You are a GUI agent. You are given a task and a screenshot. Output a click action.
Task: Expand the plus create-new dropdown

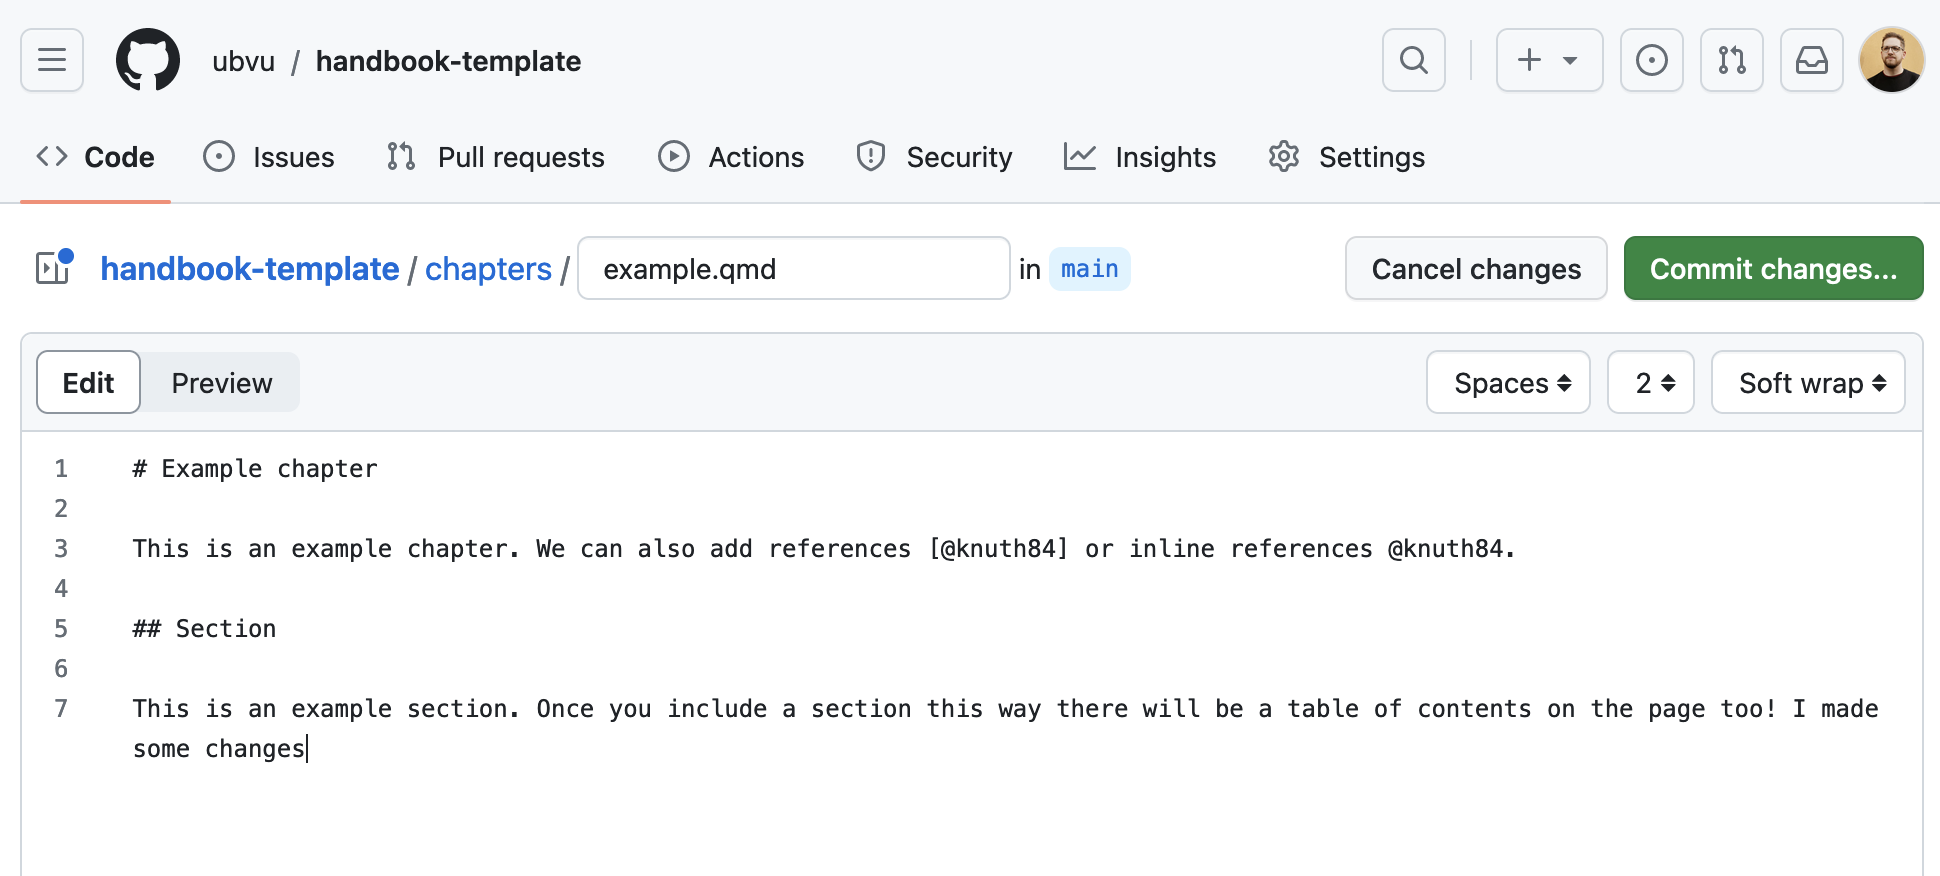(x=1548, y=60)
